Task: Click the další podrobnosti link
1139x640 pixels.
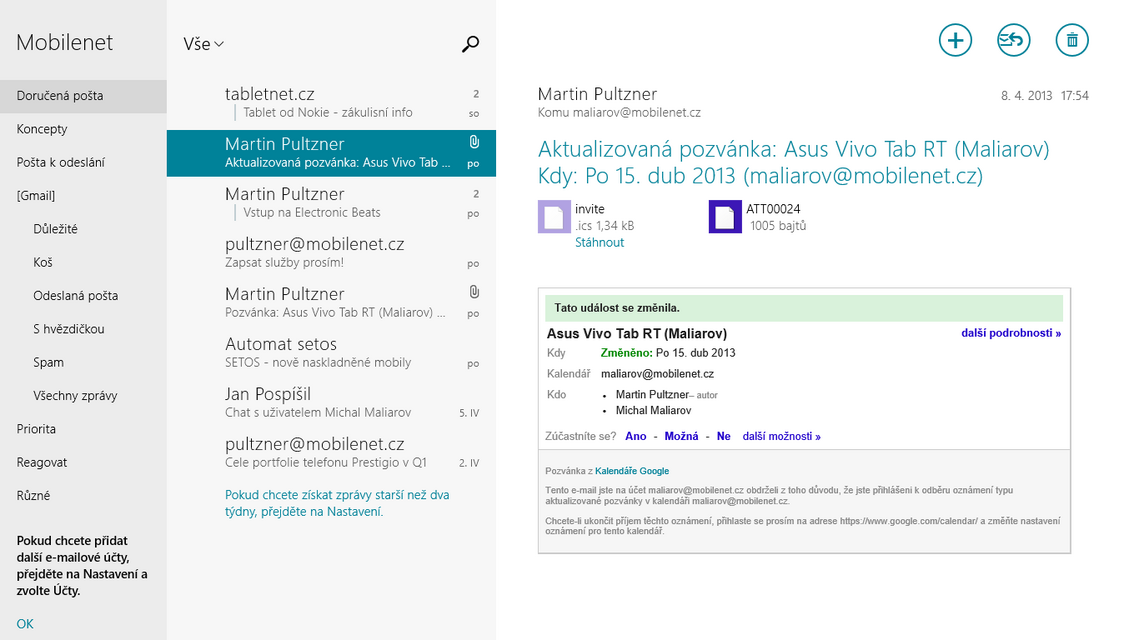Action: [x=1011, y=333]
